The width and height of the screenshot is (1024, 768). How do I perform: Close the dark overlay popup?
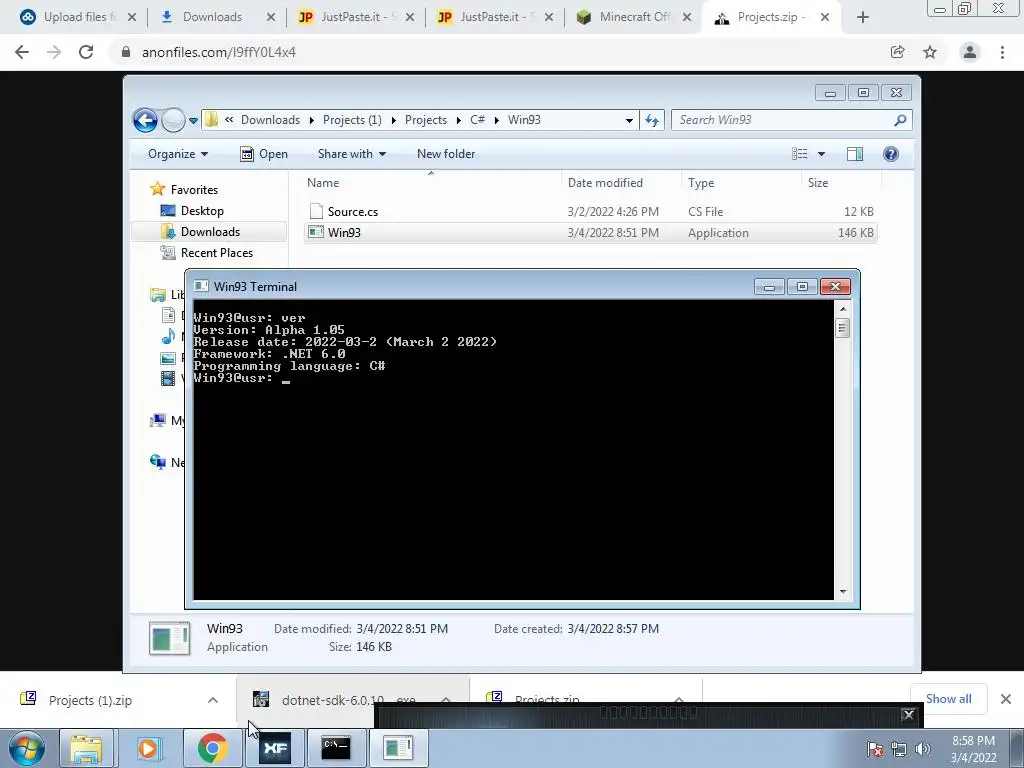point(908,714)
